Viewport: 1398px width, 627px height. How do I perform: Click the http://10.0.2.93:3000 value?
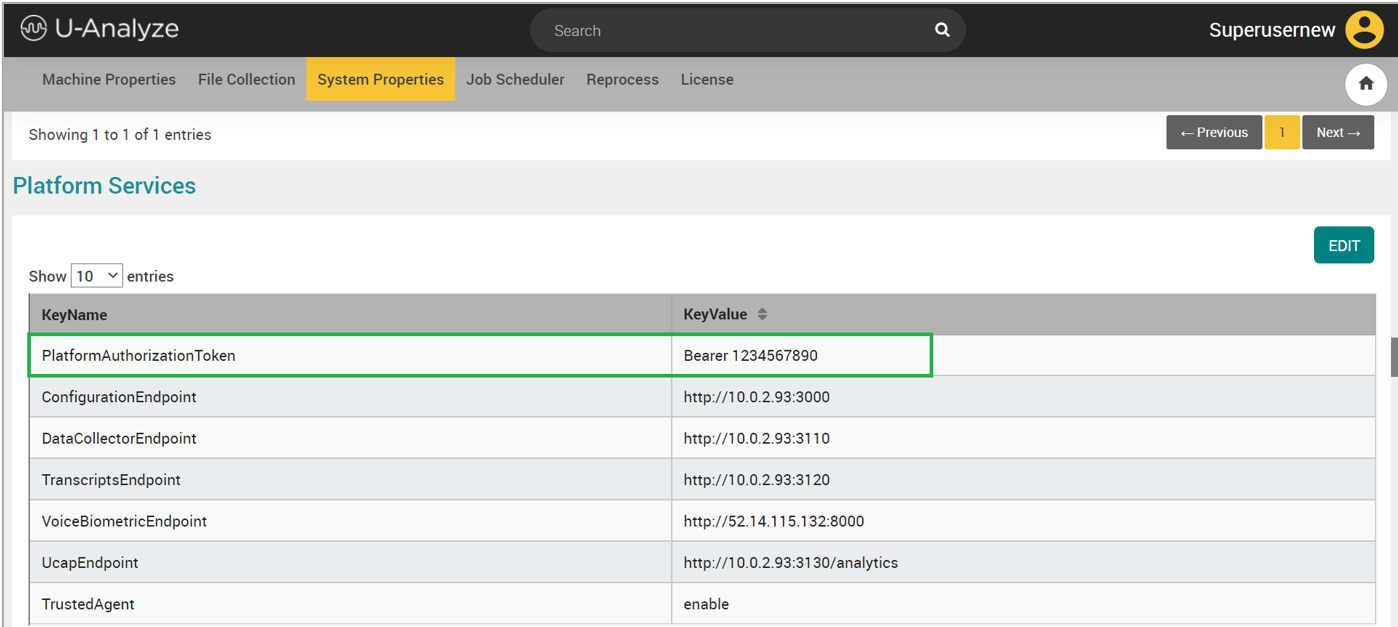pyautogui.click(x=757, y=397)
